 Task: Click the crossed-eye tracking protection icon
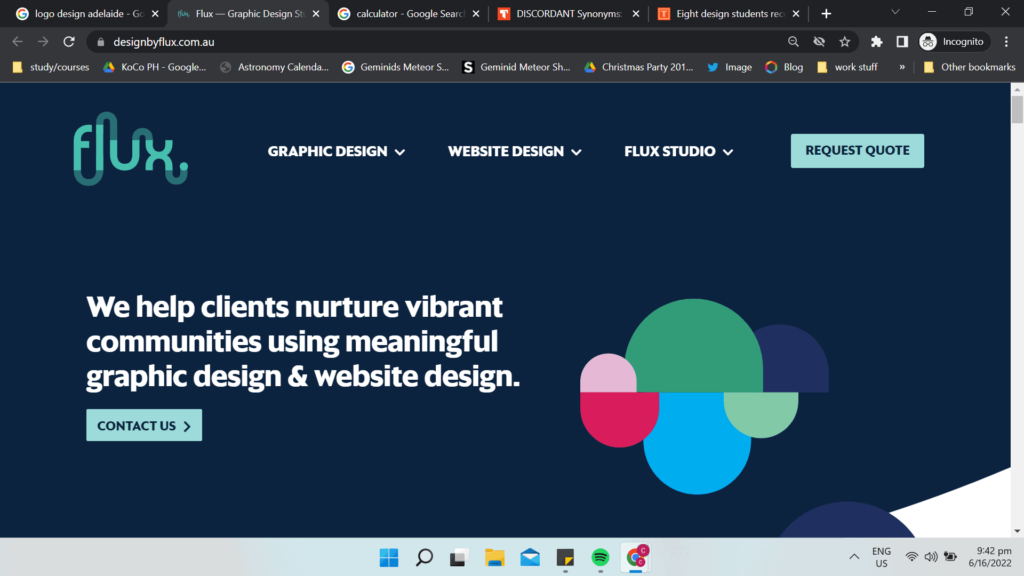[x=819, y=42]
